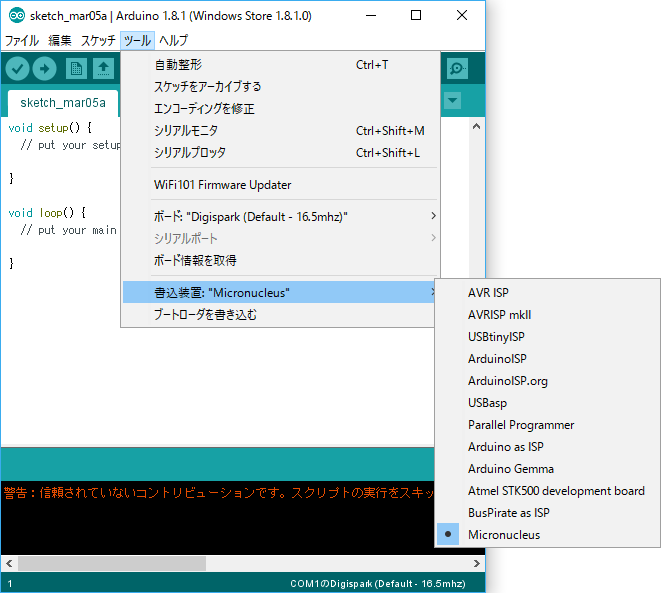Select Atmel STK500 development board
The image size is (661, 593).
coord(548,491)
